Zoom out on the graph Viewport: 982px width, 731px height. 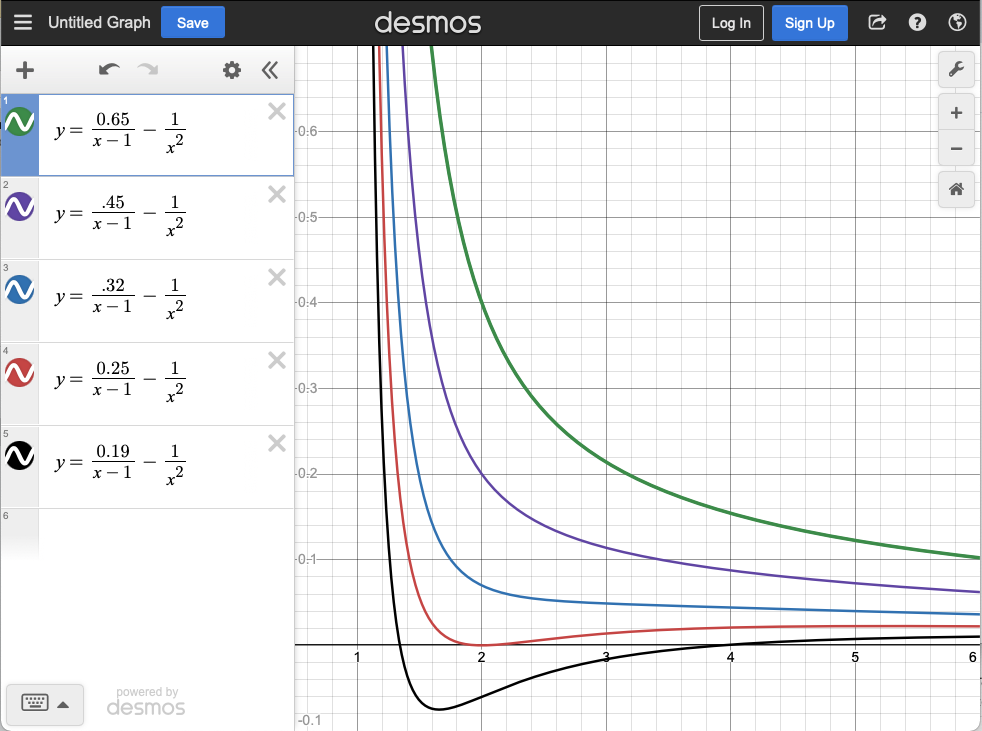coord(956,149)
